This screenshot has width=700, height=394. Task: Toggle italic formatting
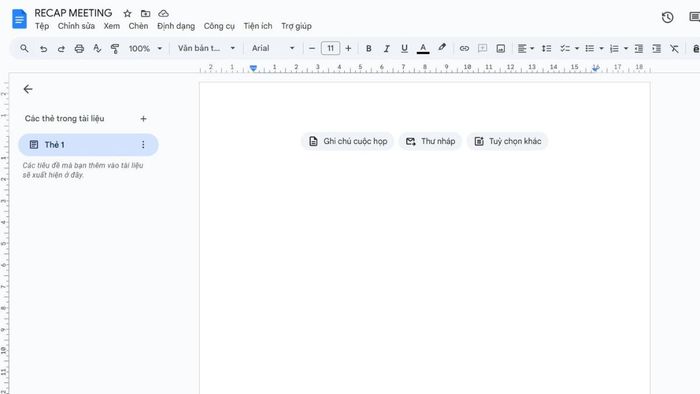(x=387, y=49)
